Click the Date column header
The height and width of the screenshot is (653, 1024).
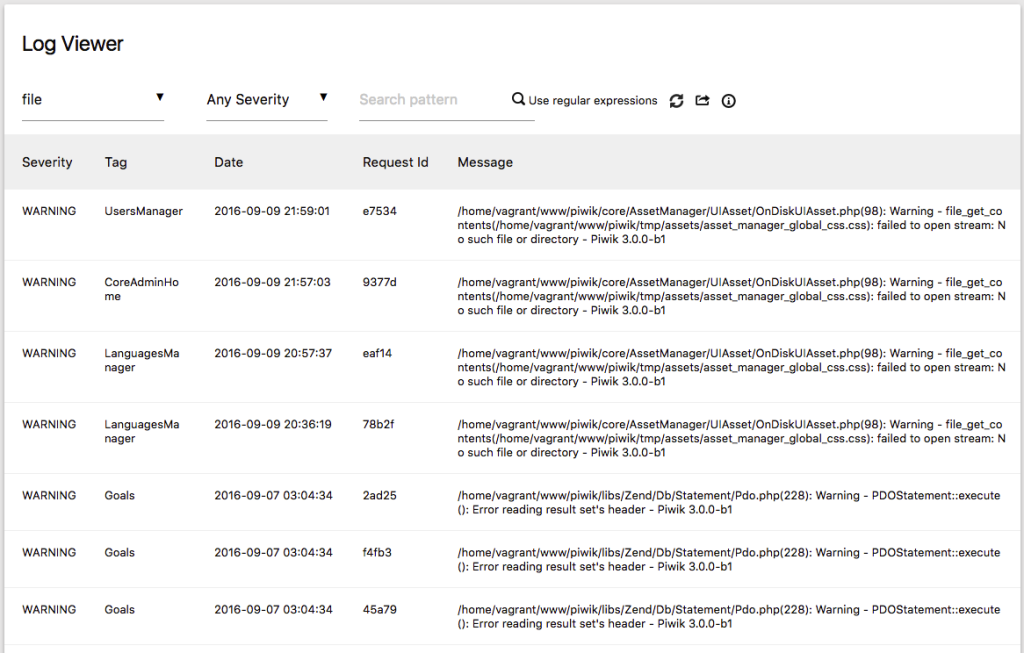tap(229, 162)
